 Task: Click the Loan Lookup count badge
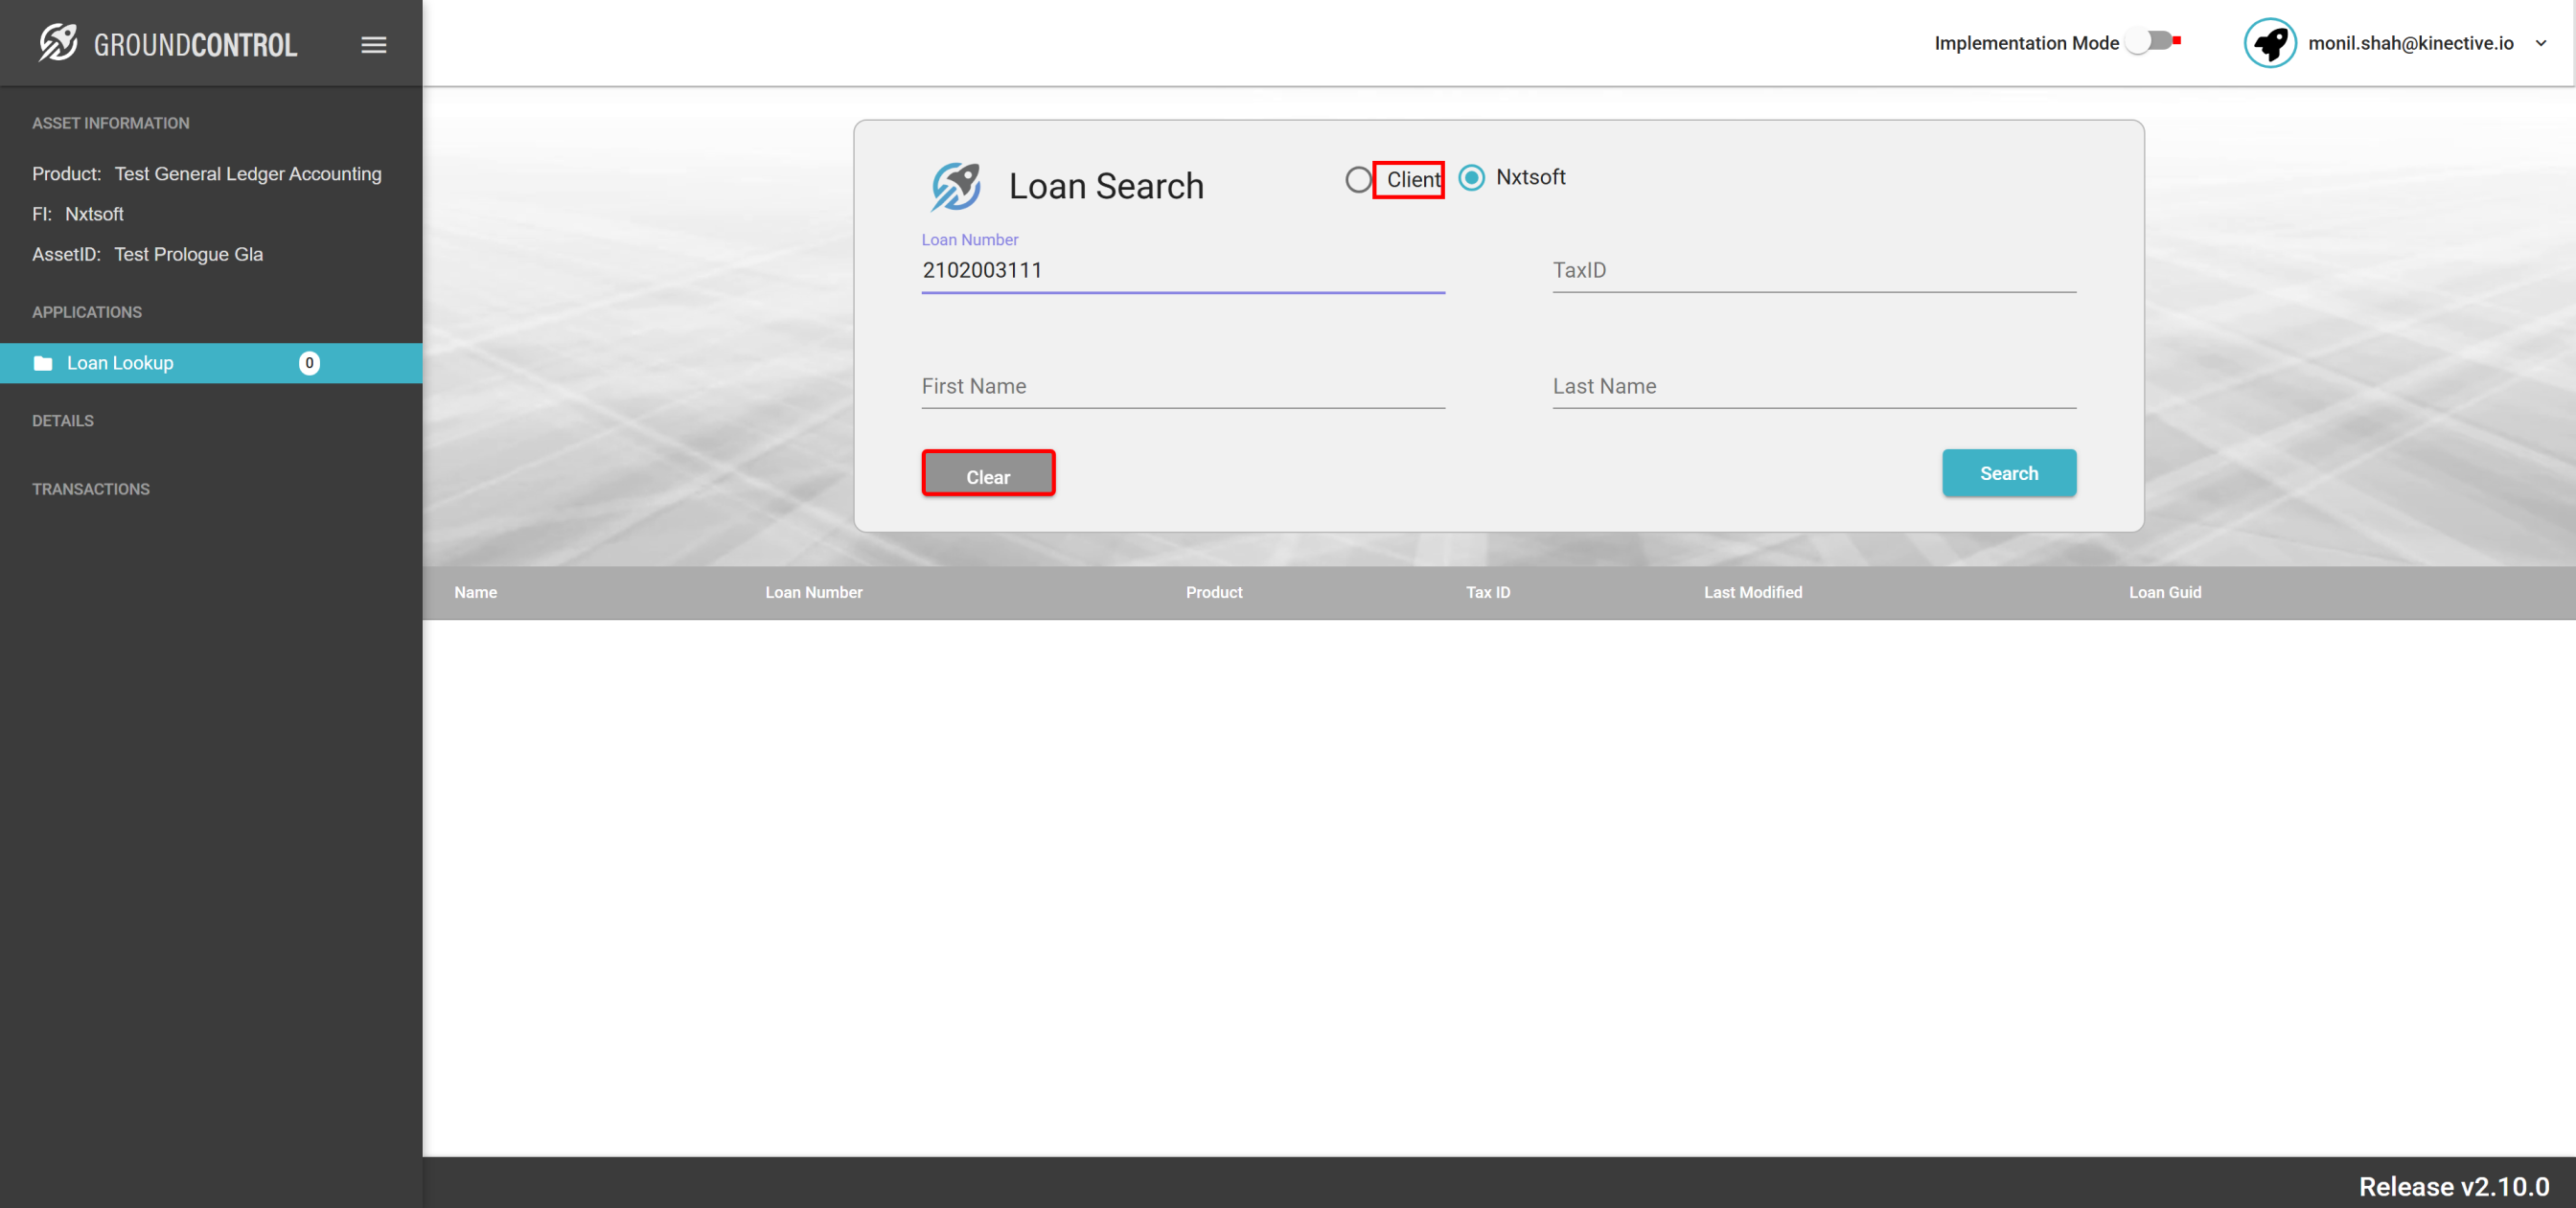point(309,363)
